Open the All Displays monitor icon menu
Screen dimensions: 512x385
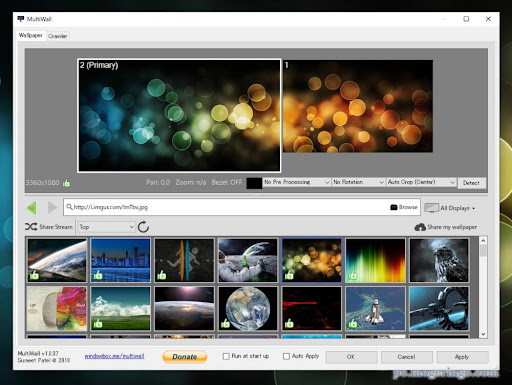click(431, 208)
